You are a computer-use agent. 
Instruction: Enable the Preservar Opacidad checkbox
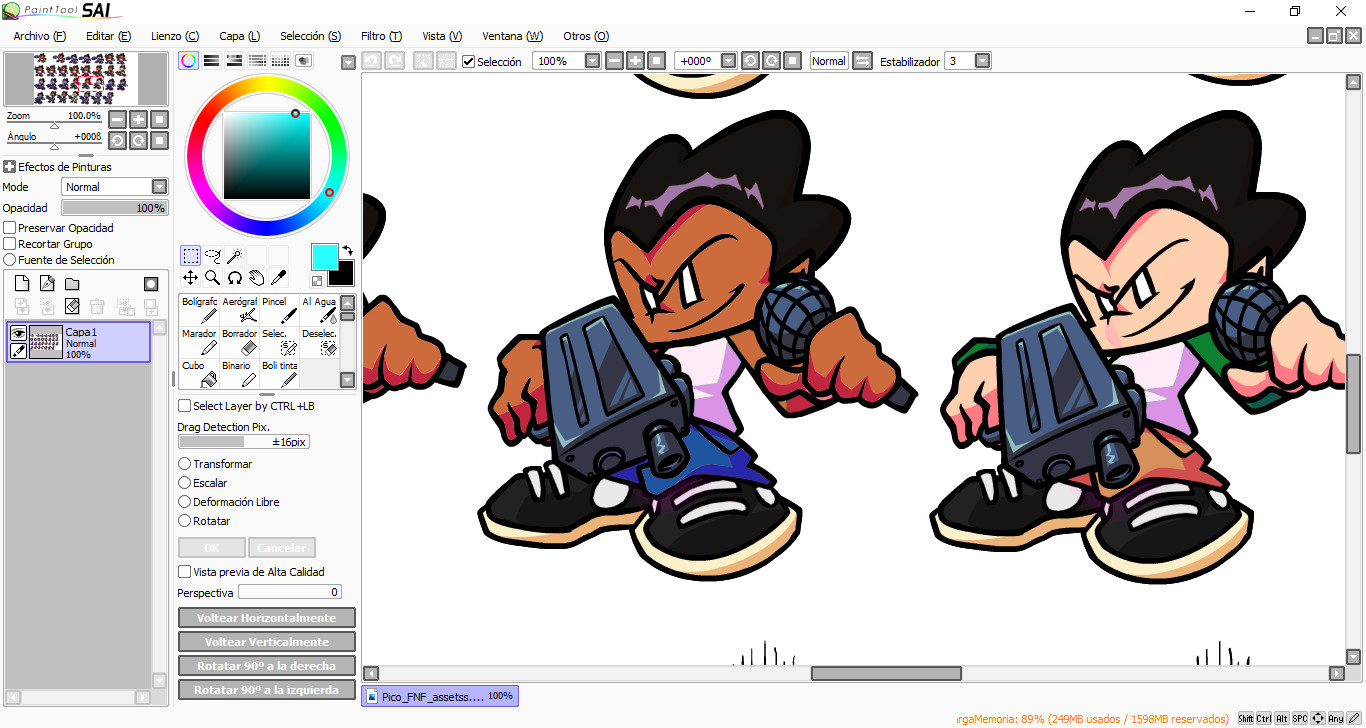pos(10,228)
